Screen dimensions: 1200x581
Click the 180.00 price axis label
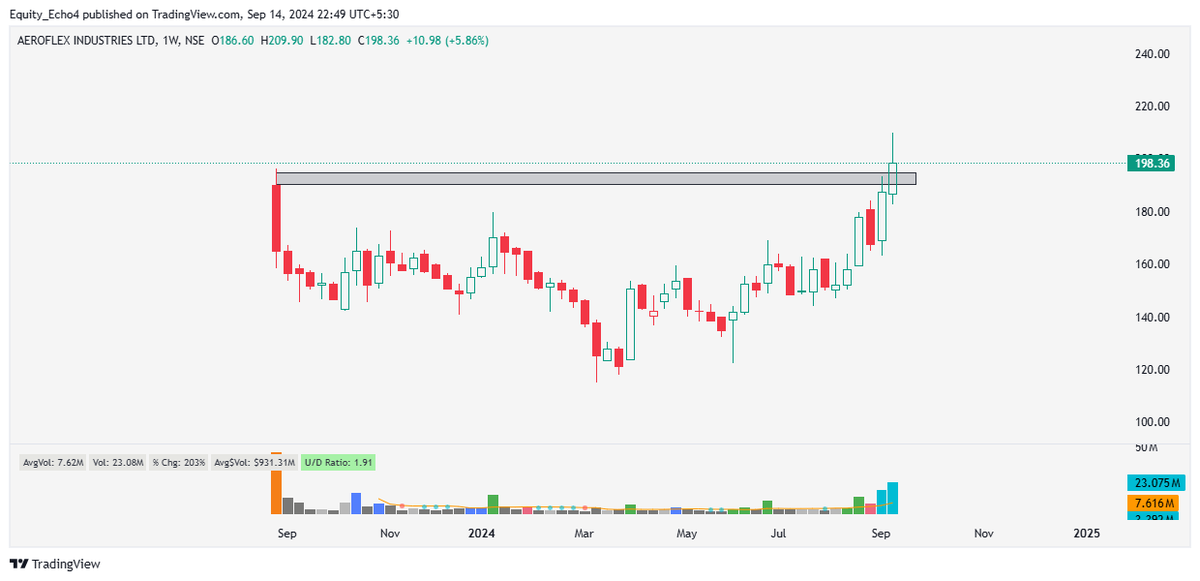(x=1150, y=212)
